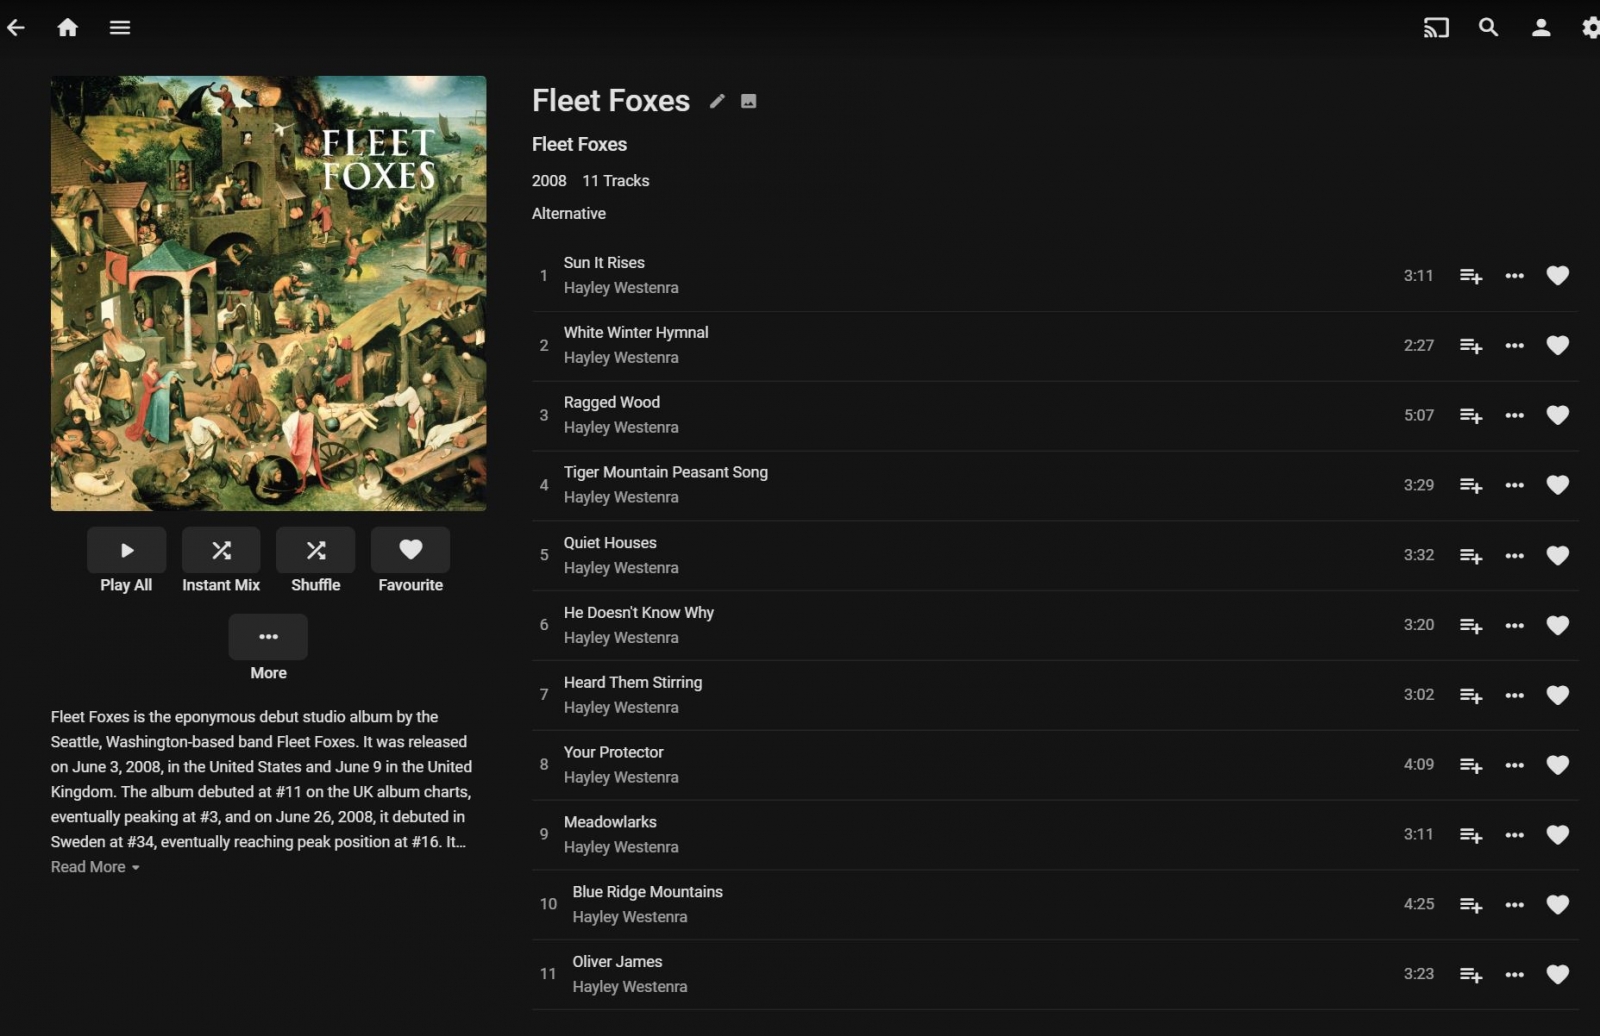
Task: Click the Cast to device icon
Action: coord(1436,28)
